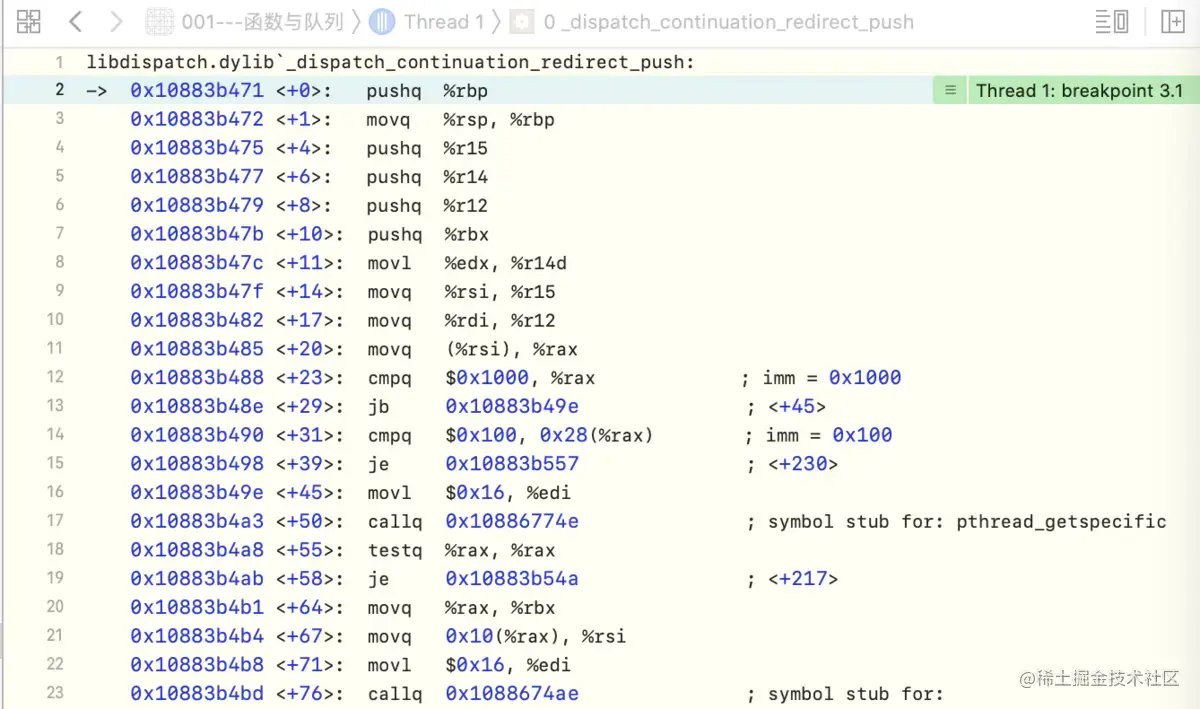Open the editor options lines icon
This screenshot has height=709, width=1200.
[x=1112, y=21]
